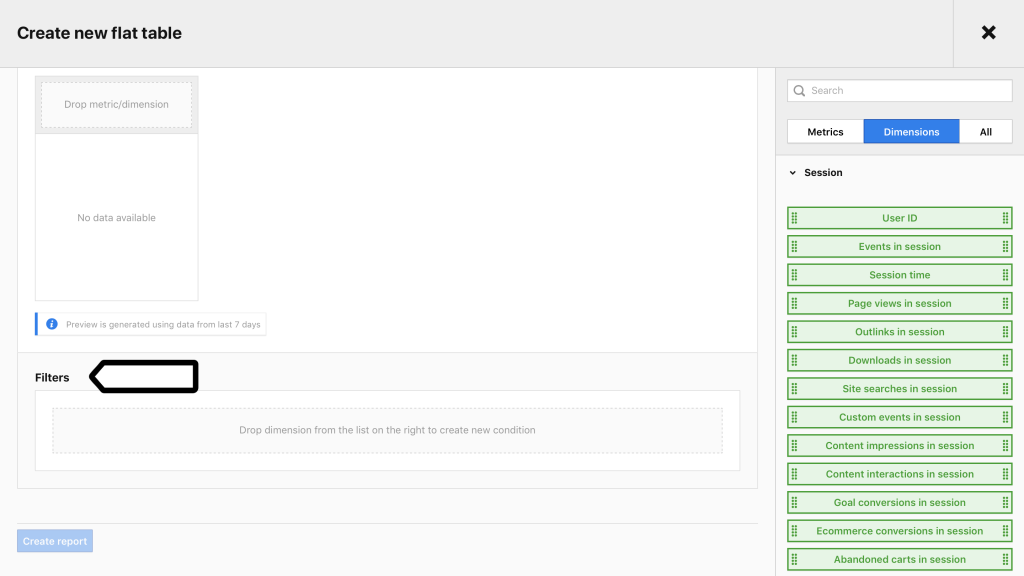Select Custom events in session dimension
Viewport: 1024px width, 576px height.
(899, 417)
